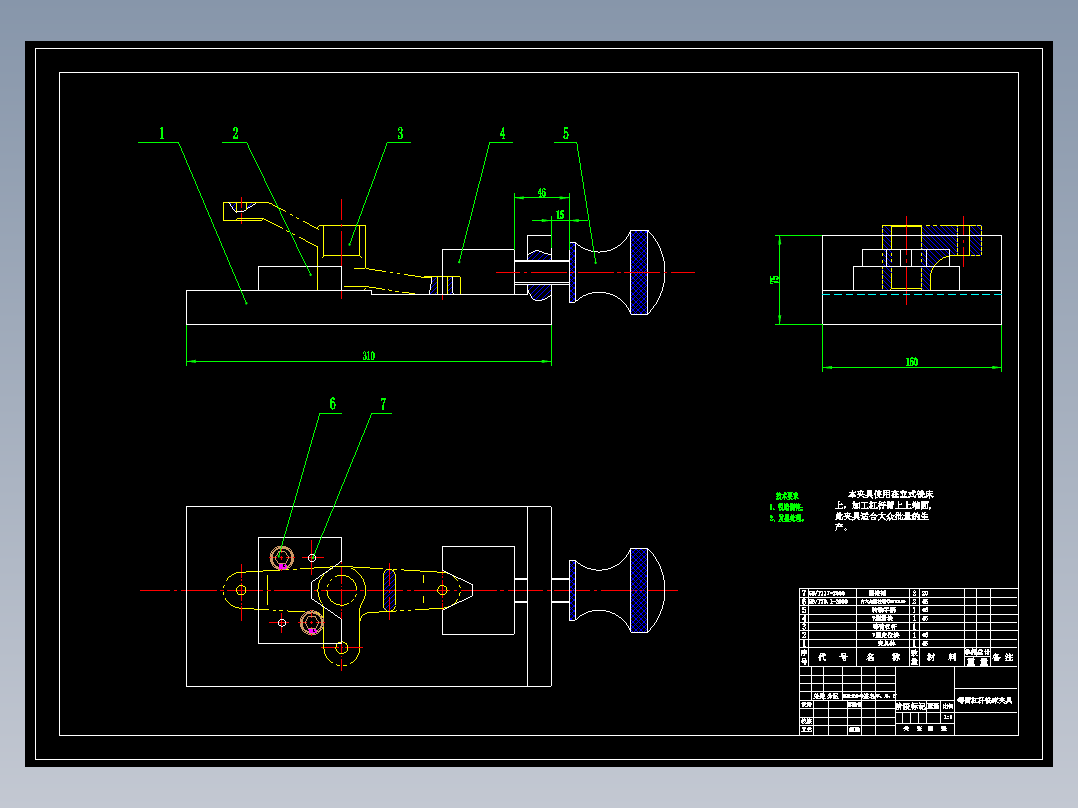Select the 310 length dimension

tap(368, 356)
